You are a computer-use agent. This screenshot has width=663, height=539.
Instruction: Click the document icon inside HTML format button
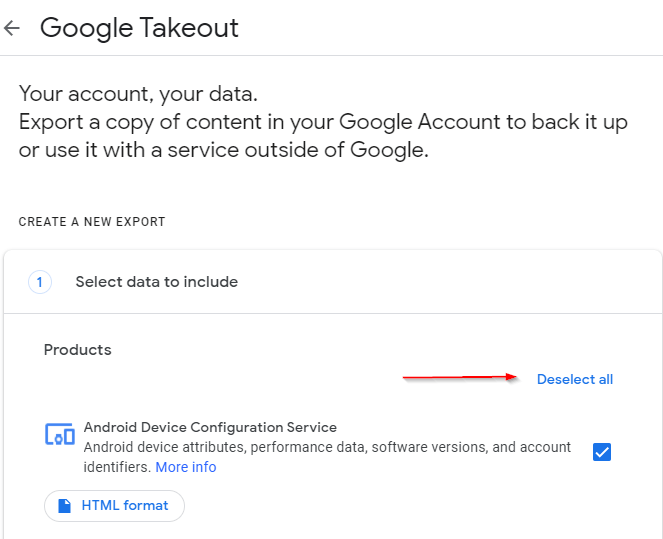coord(64,505)
